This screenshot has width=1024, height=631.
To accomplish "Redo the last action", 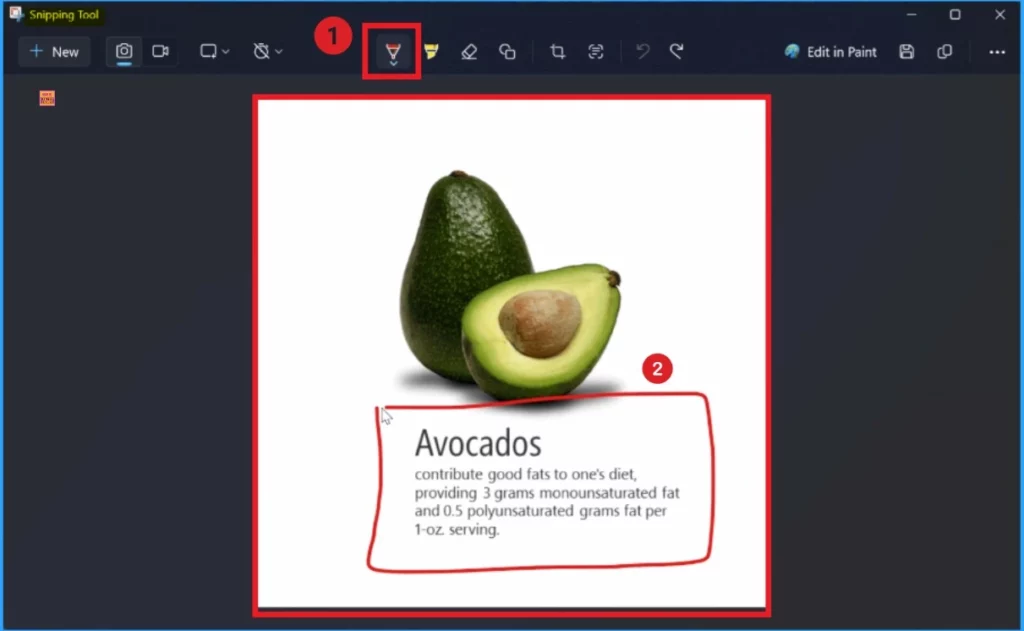I will [x=677, y=52].
